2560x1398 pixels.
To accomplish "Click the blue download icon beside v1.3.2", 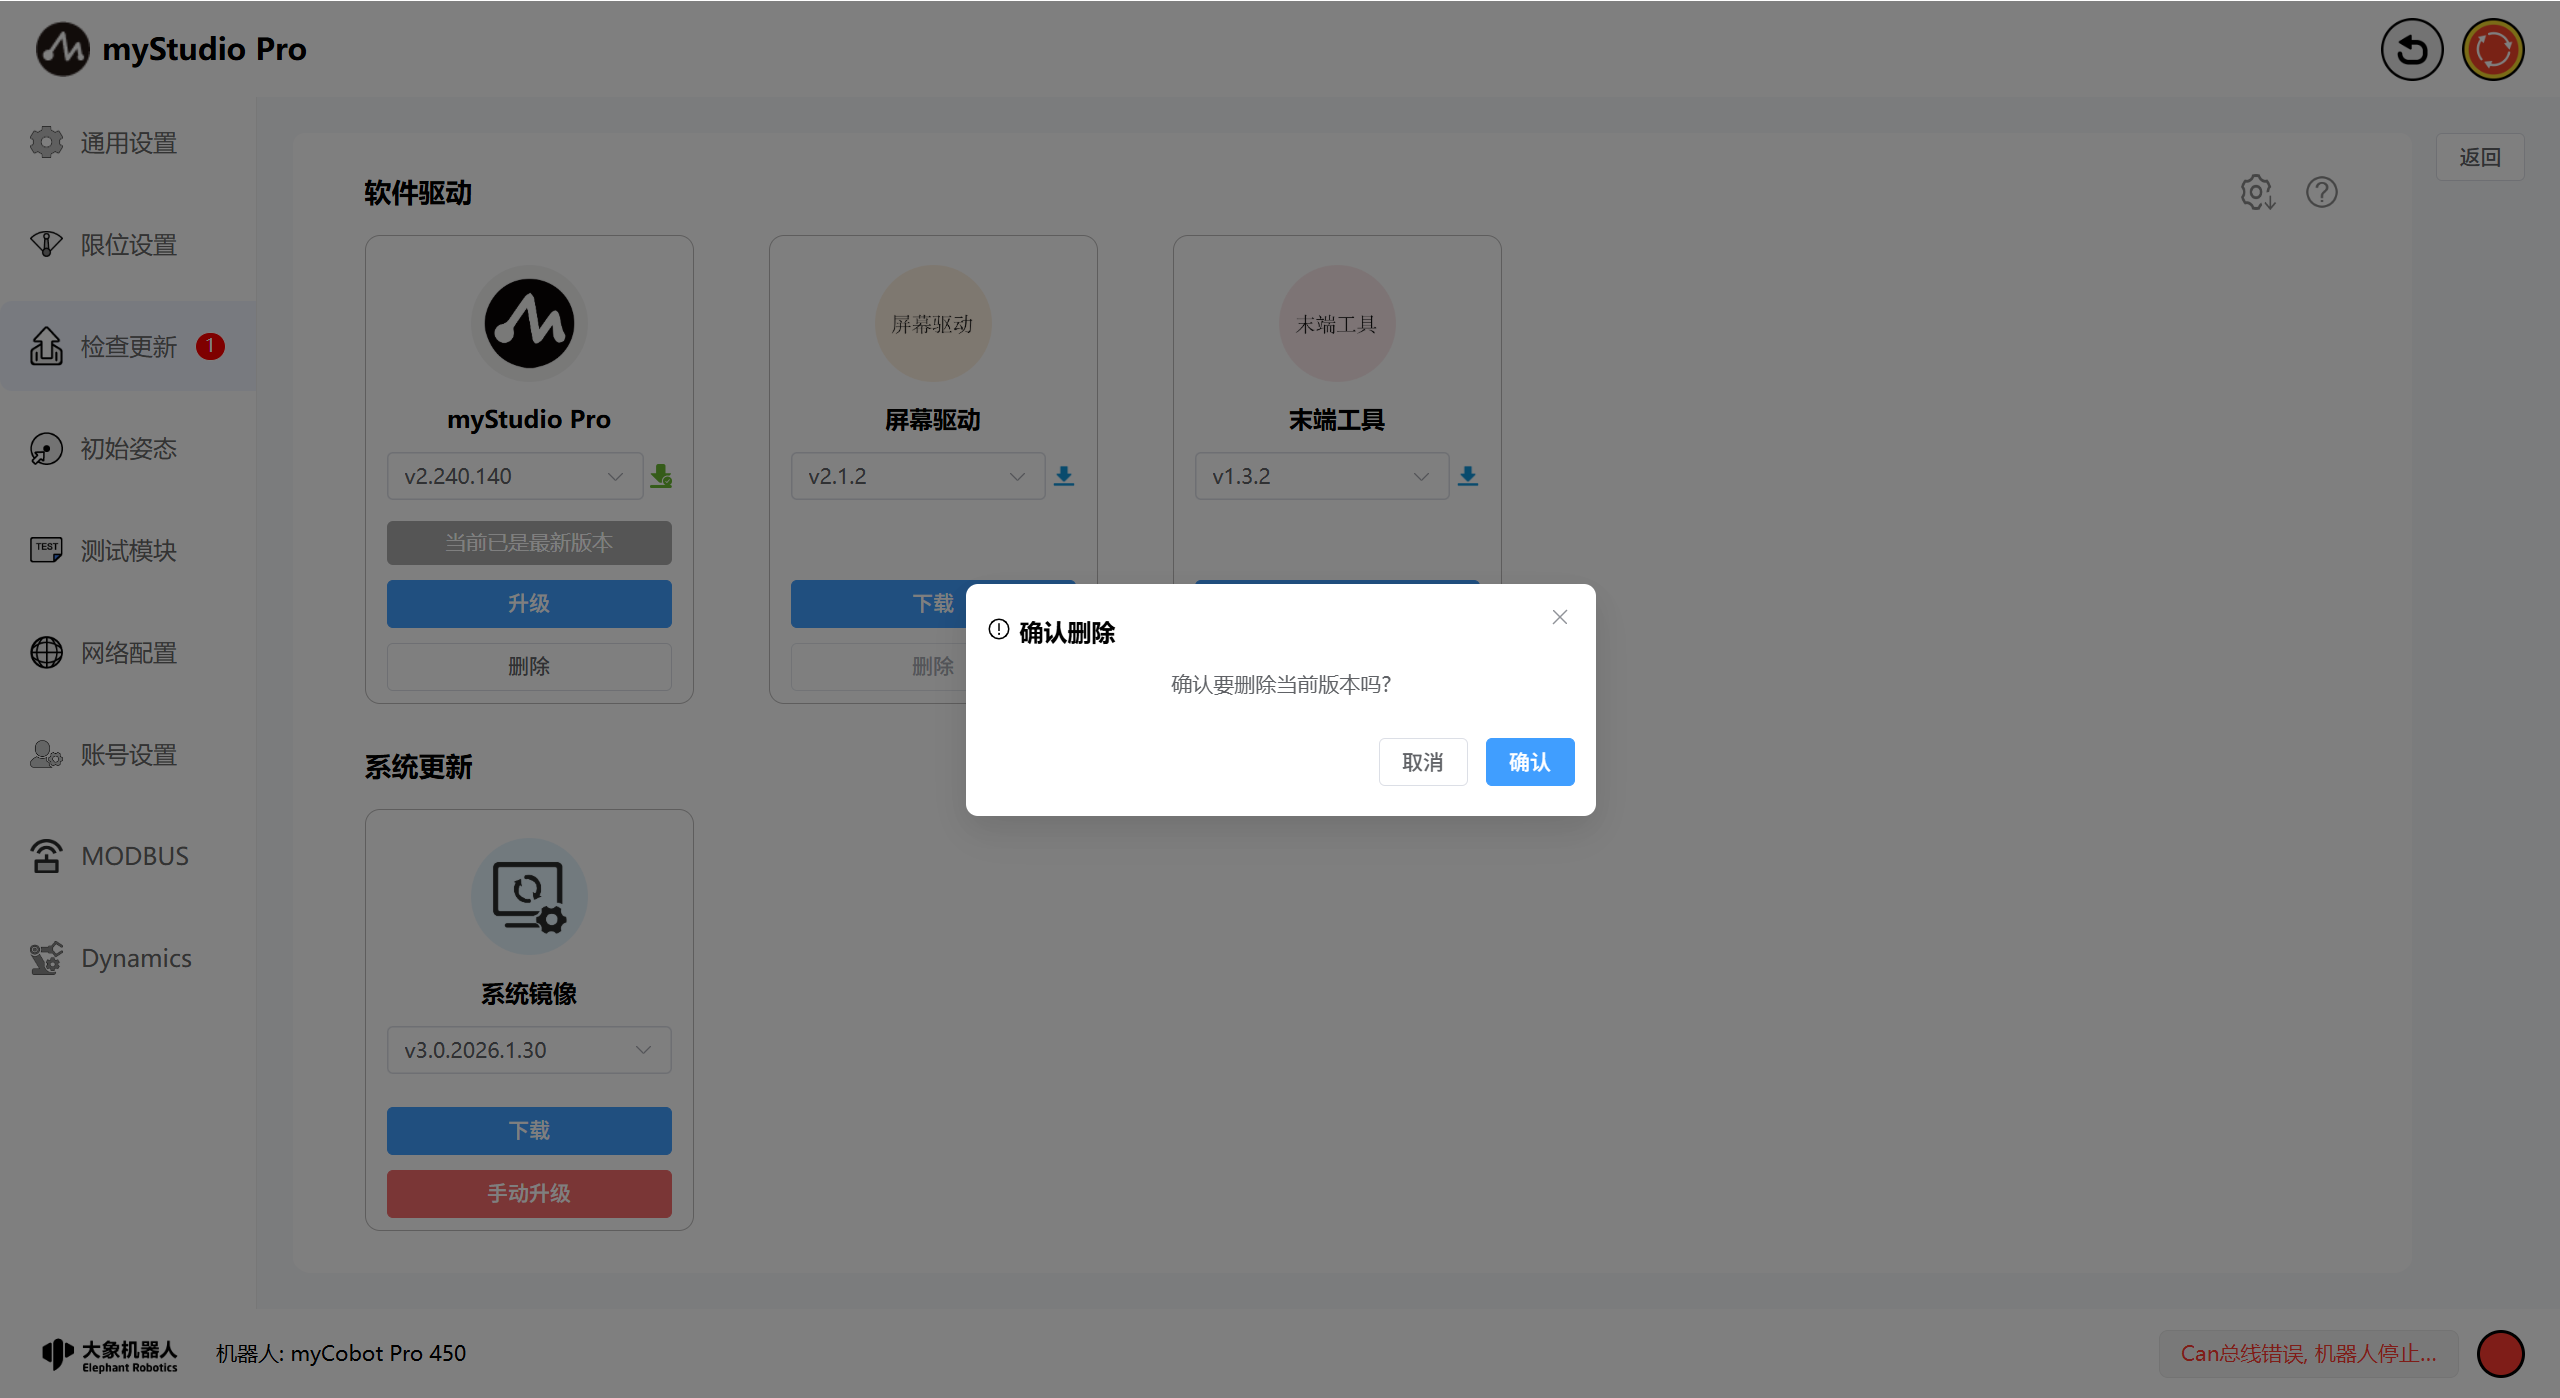I will click(1467, 476).
